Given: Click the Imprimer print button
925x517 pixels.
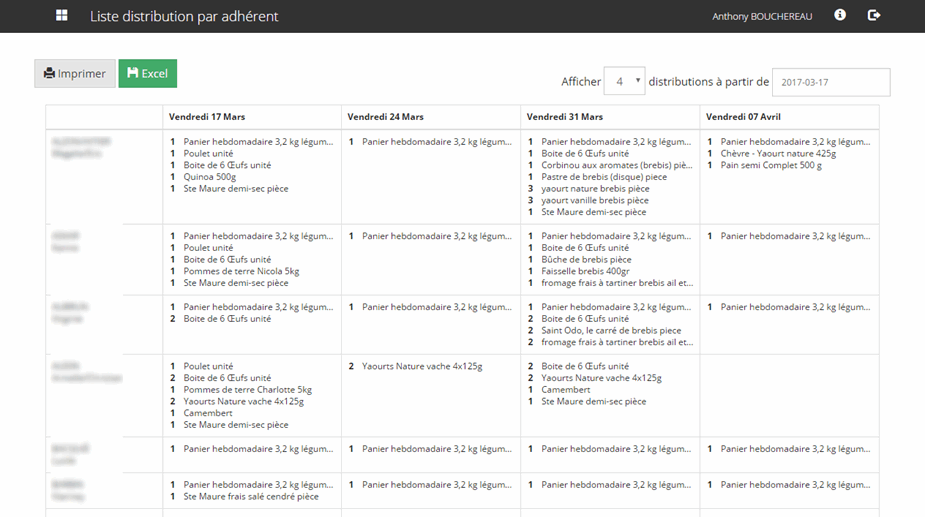Looking at the screenshot, I should click(x=75, y=74).
